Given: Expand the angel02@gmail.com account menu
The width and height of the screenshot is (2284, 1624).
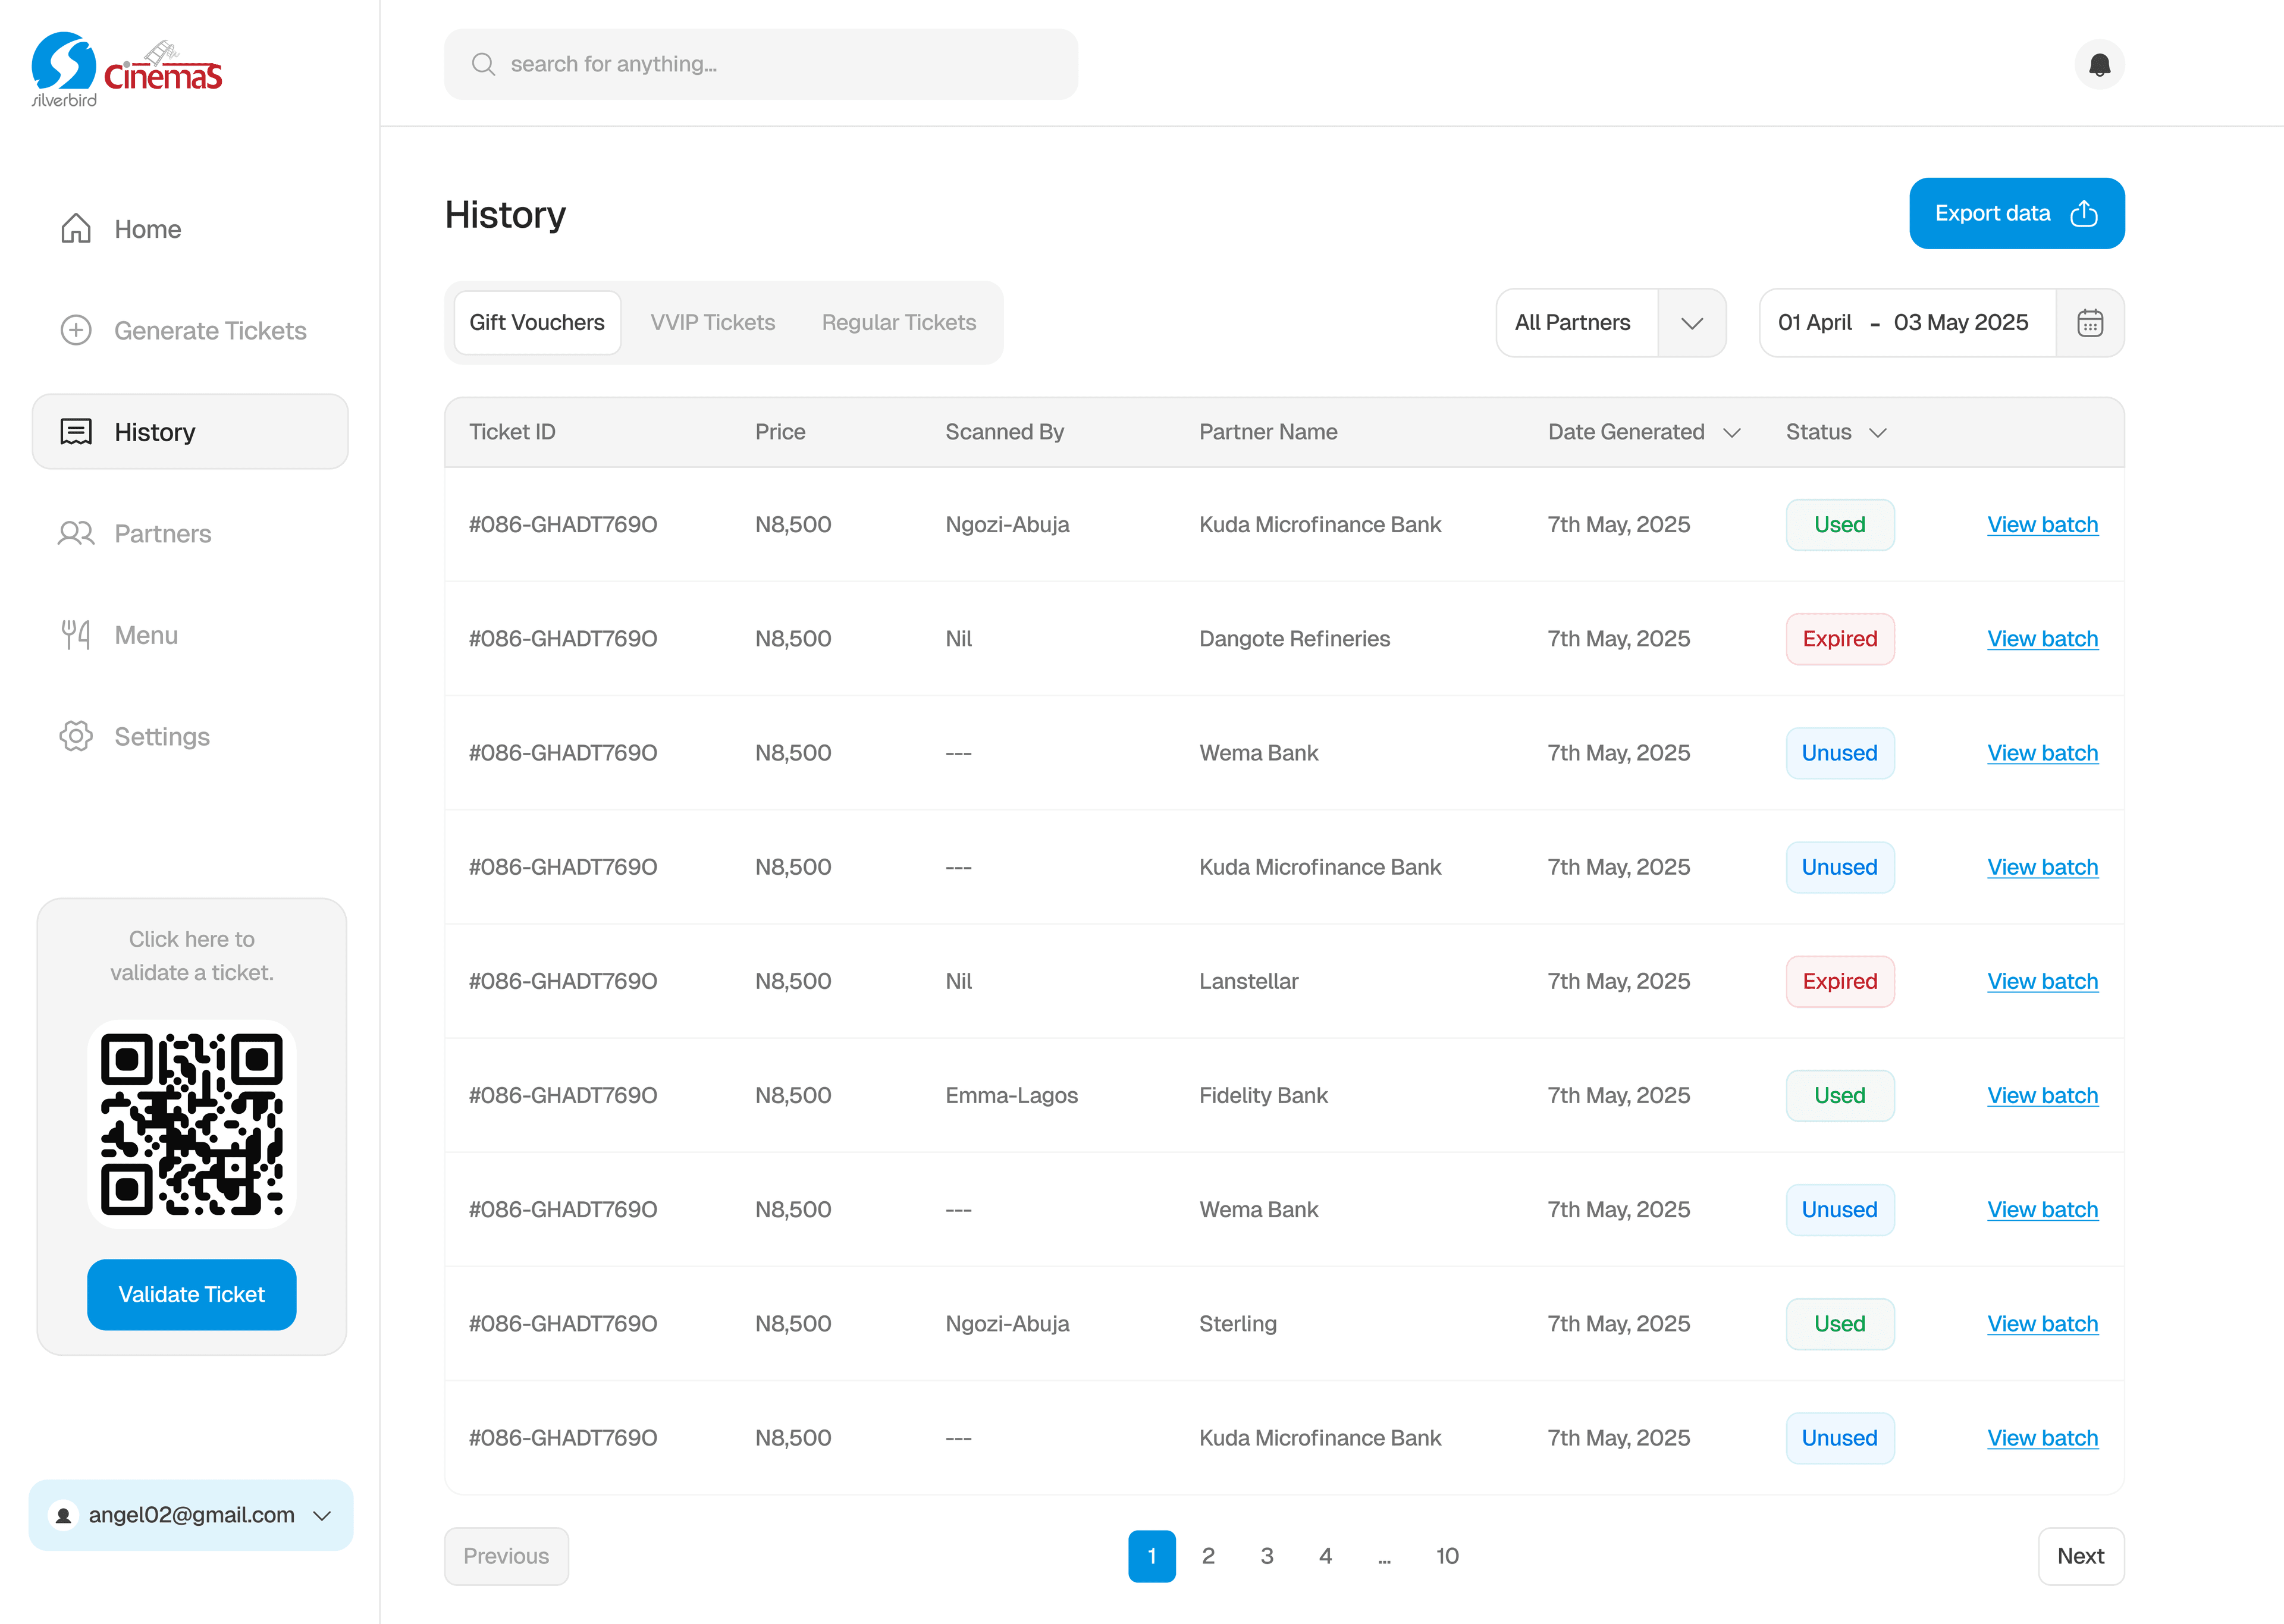Looking at the screenshot, I should (x=191, y=1515).
